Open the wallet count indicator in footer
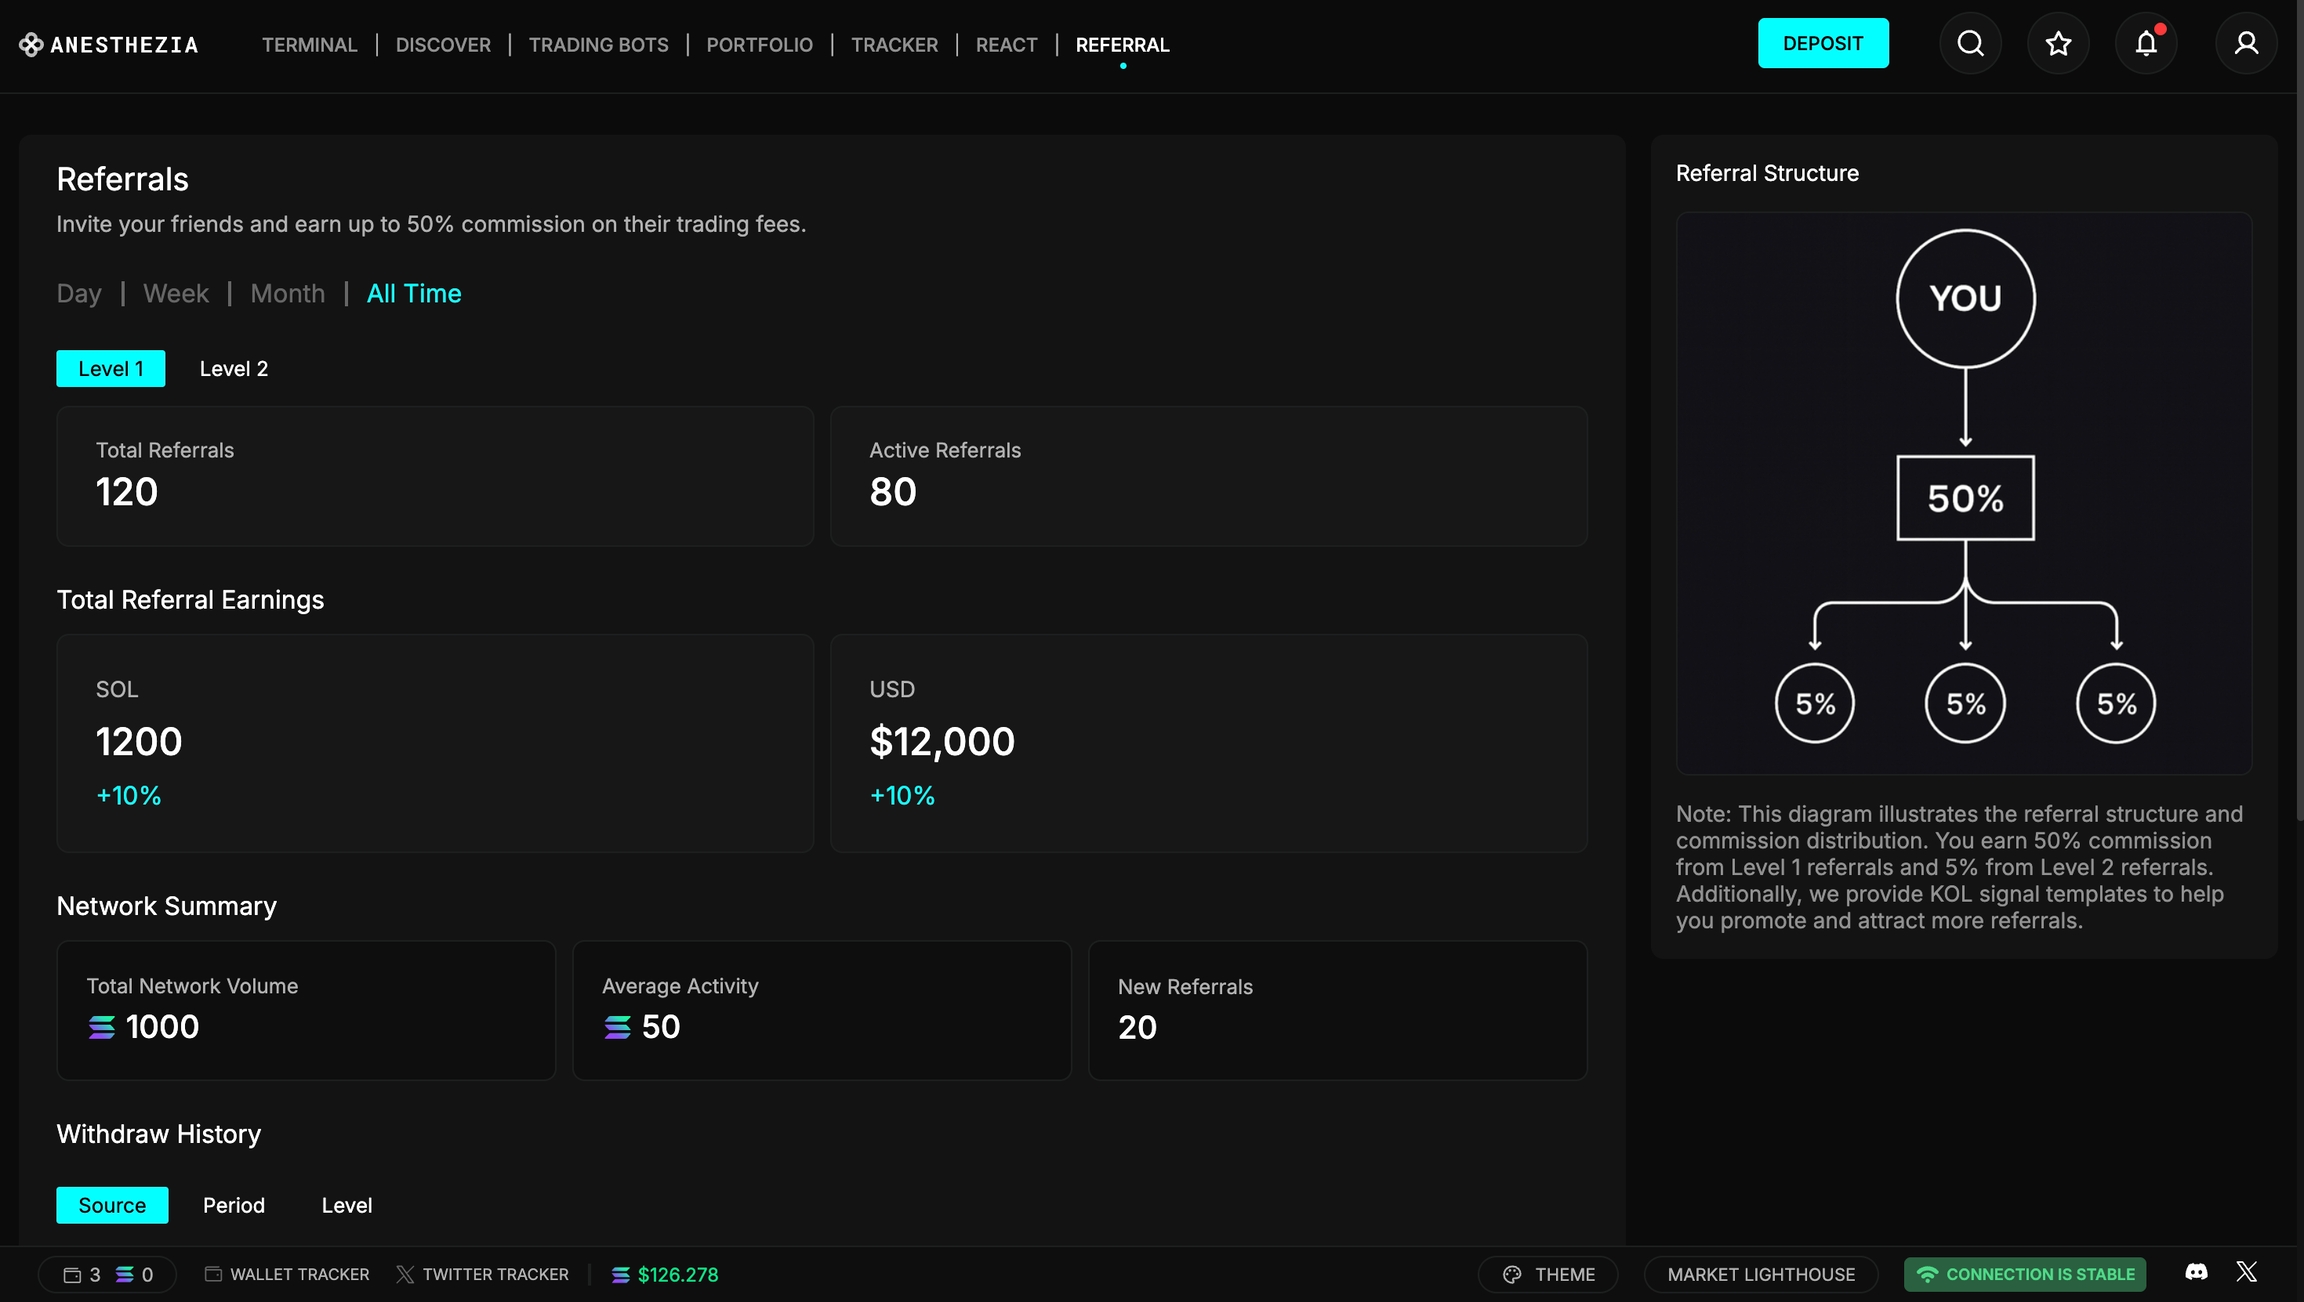 click(x=82, y=1275)
